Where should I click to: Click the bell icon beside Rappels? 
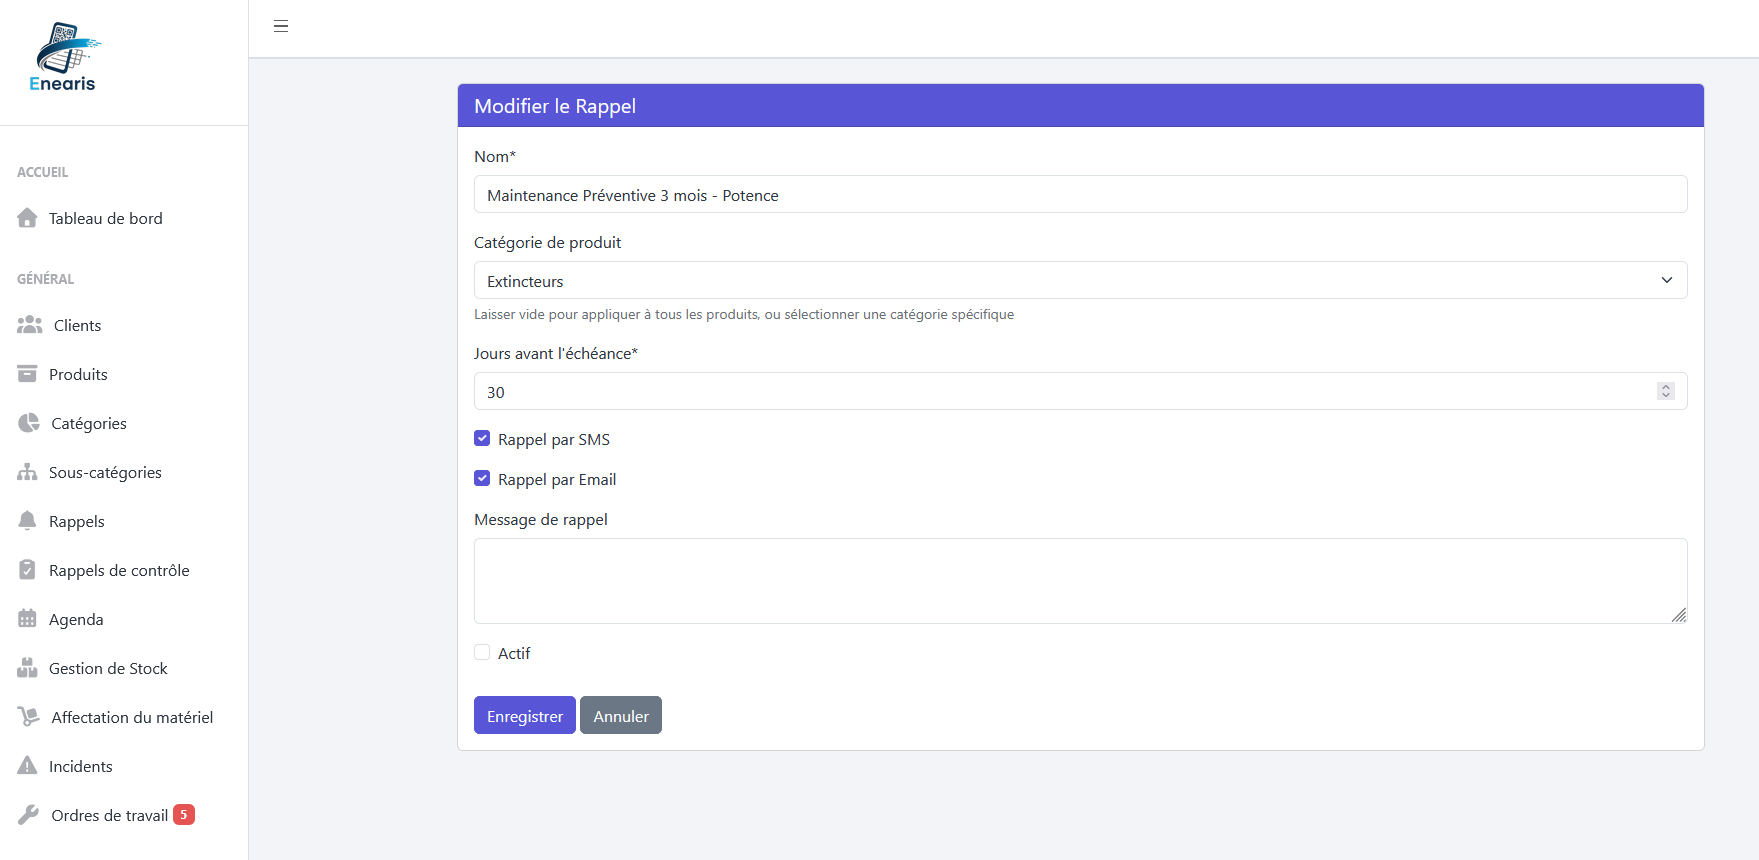[27, 521]
